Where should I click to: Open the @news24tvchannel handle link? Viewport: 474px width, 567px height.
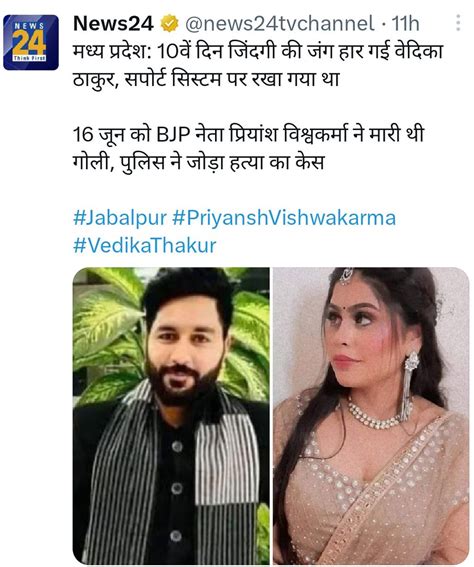coord(279,24)
